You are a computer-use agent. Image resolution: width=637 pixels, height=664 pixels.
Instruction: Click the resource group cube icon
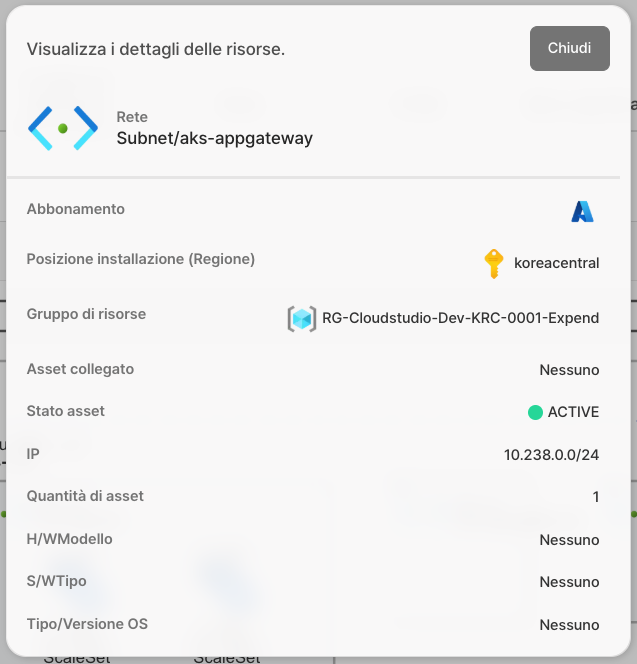click(301, 318)
